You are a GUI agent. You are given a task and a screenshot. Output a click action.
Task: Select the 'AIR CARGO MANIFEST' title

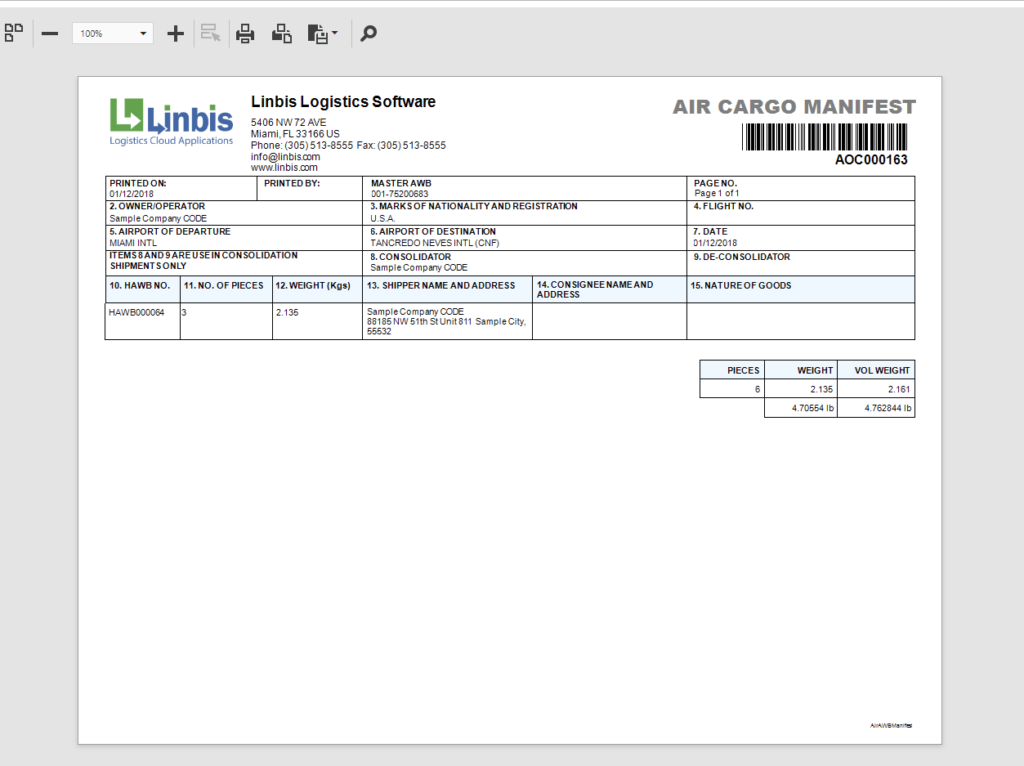[x=794, y=106]
